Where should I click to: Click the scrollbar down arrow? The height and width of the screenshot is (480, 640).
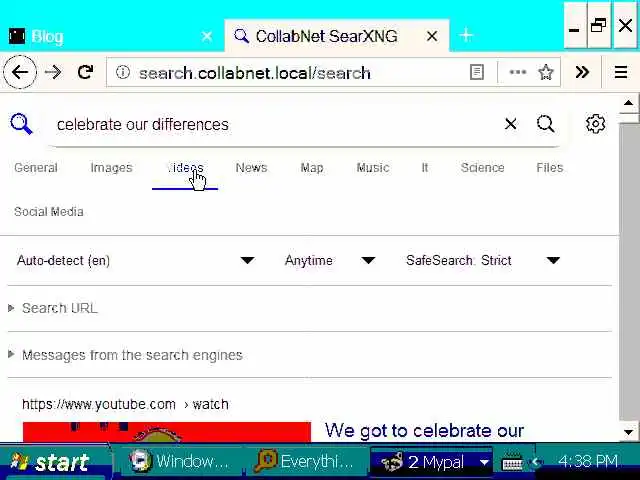(x=629, y=432)
